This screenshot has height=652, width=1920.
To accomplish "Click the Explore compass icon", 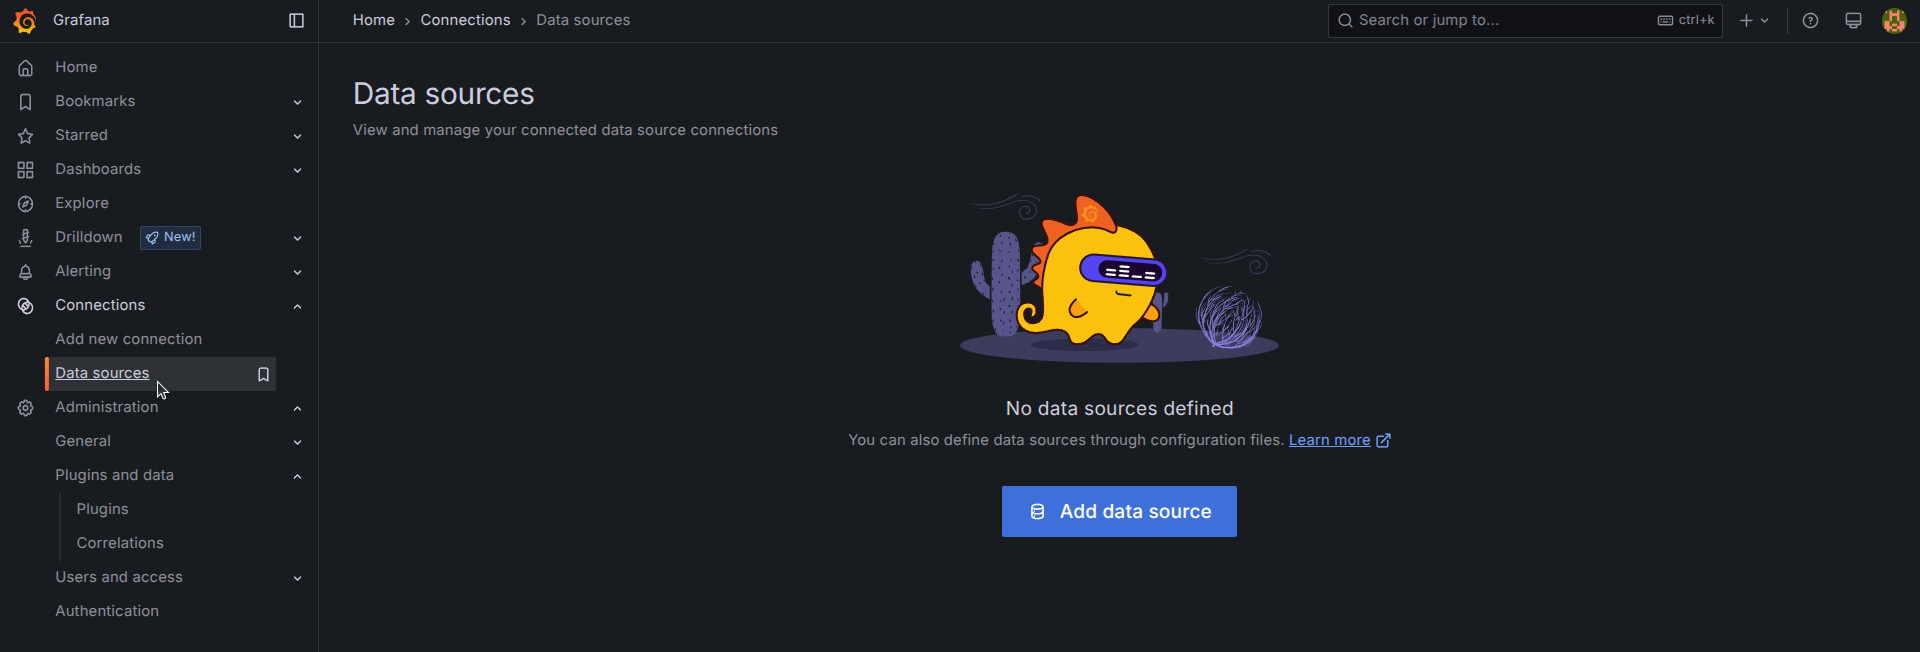I will click(26, 204).
